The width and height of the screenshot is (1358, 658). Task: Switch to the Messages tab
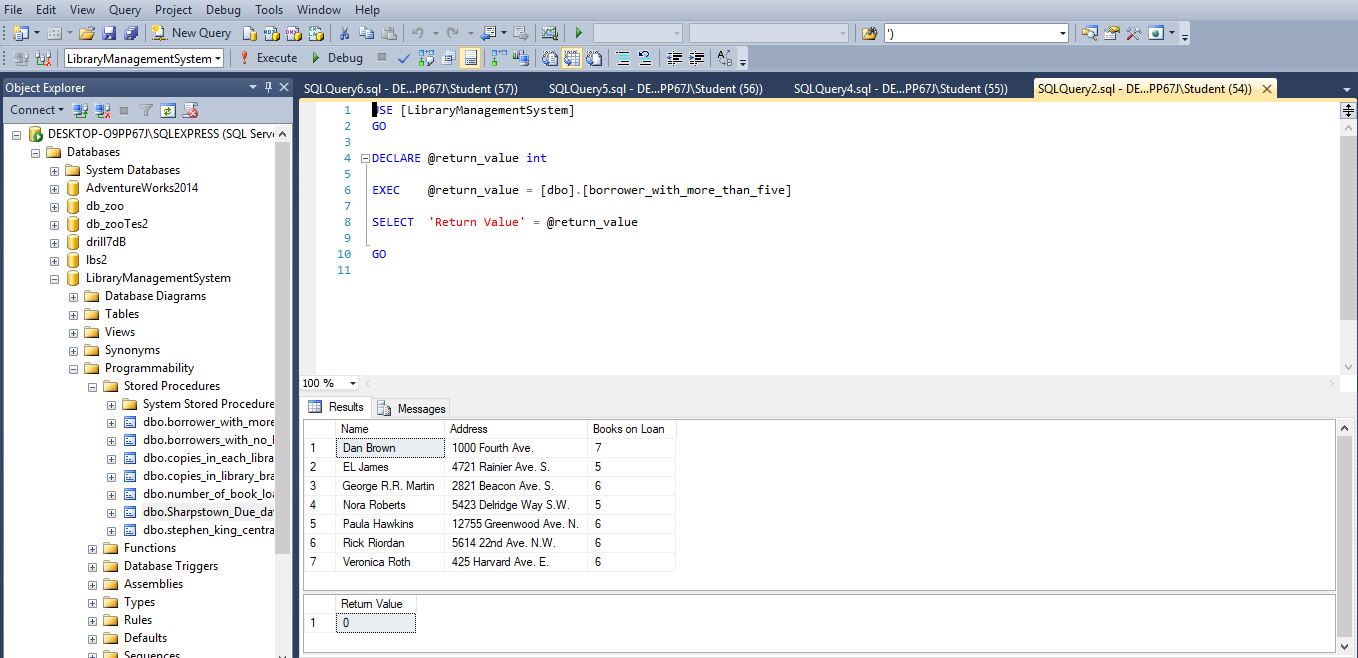point(412,408)
